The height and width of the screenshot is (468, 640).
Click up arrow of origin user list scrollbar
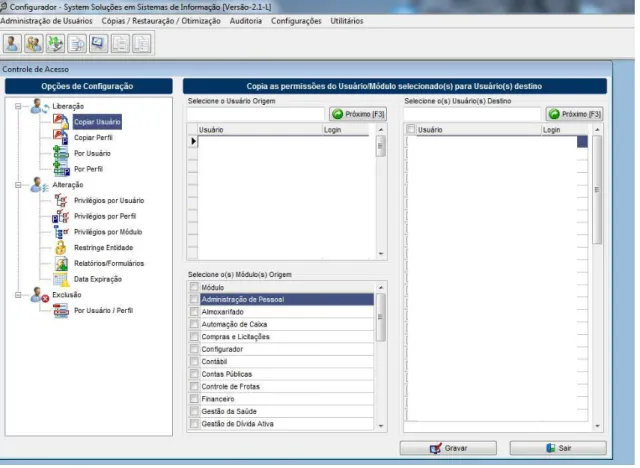[x=381, y=130]
